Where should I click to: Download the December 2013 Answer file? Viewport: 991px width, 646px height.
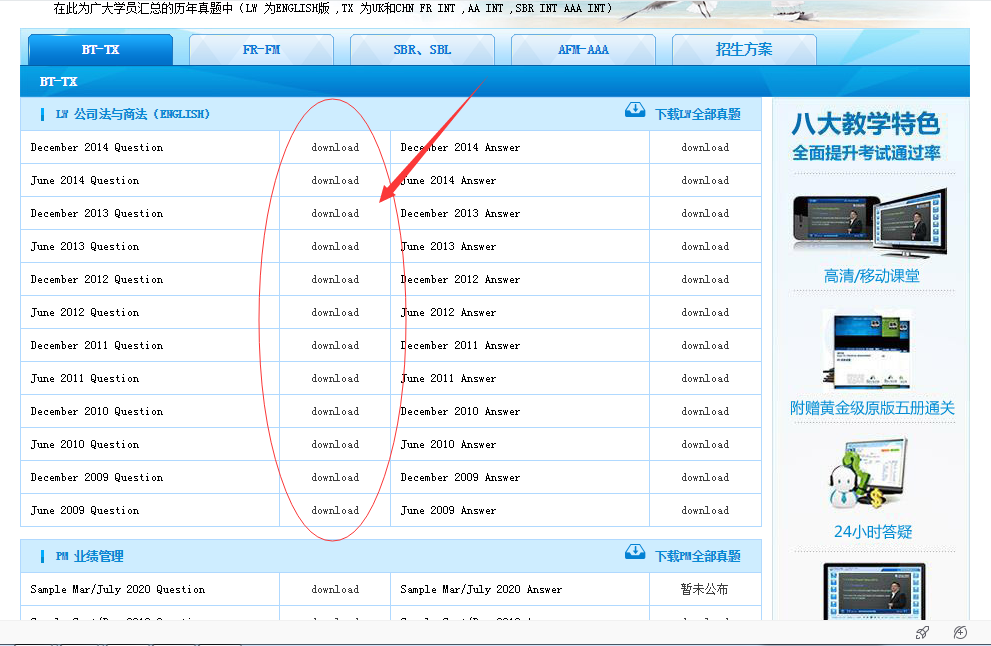705,214
